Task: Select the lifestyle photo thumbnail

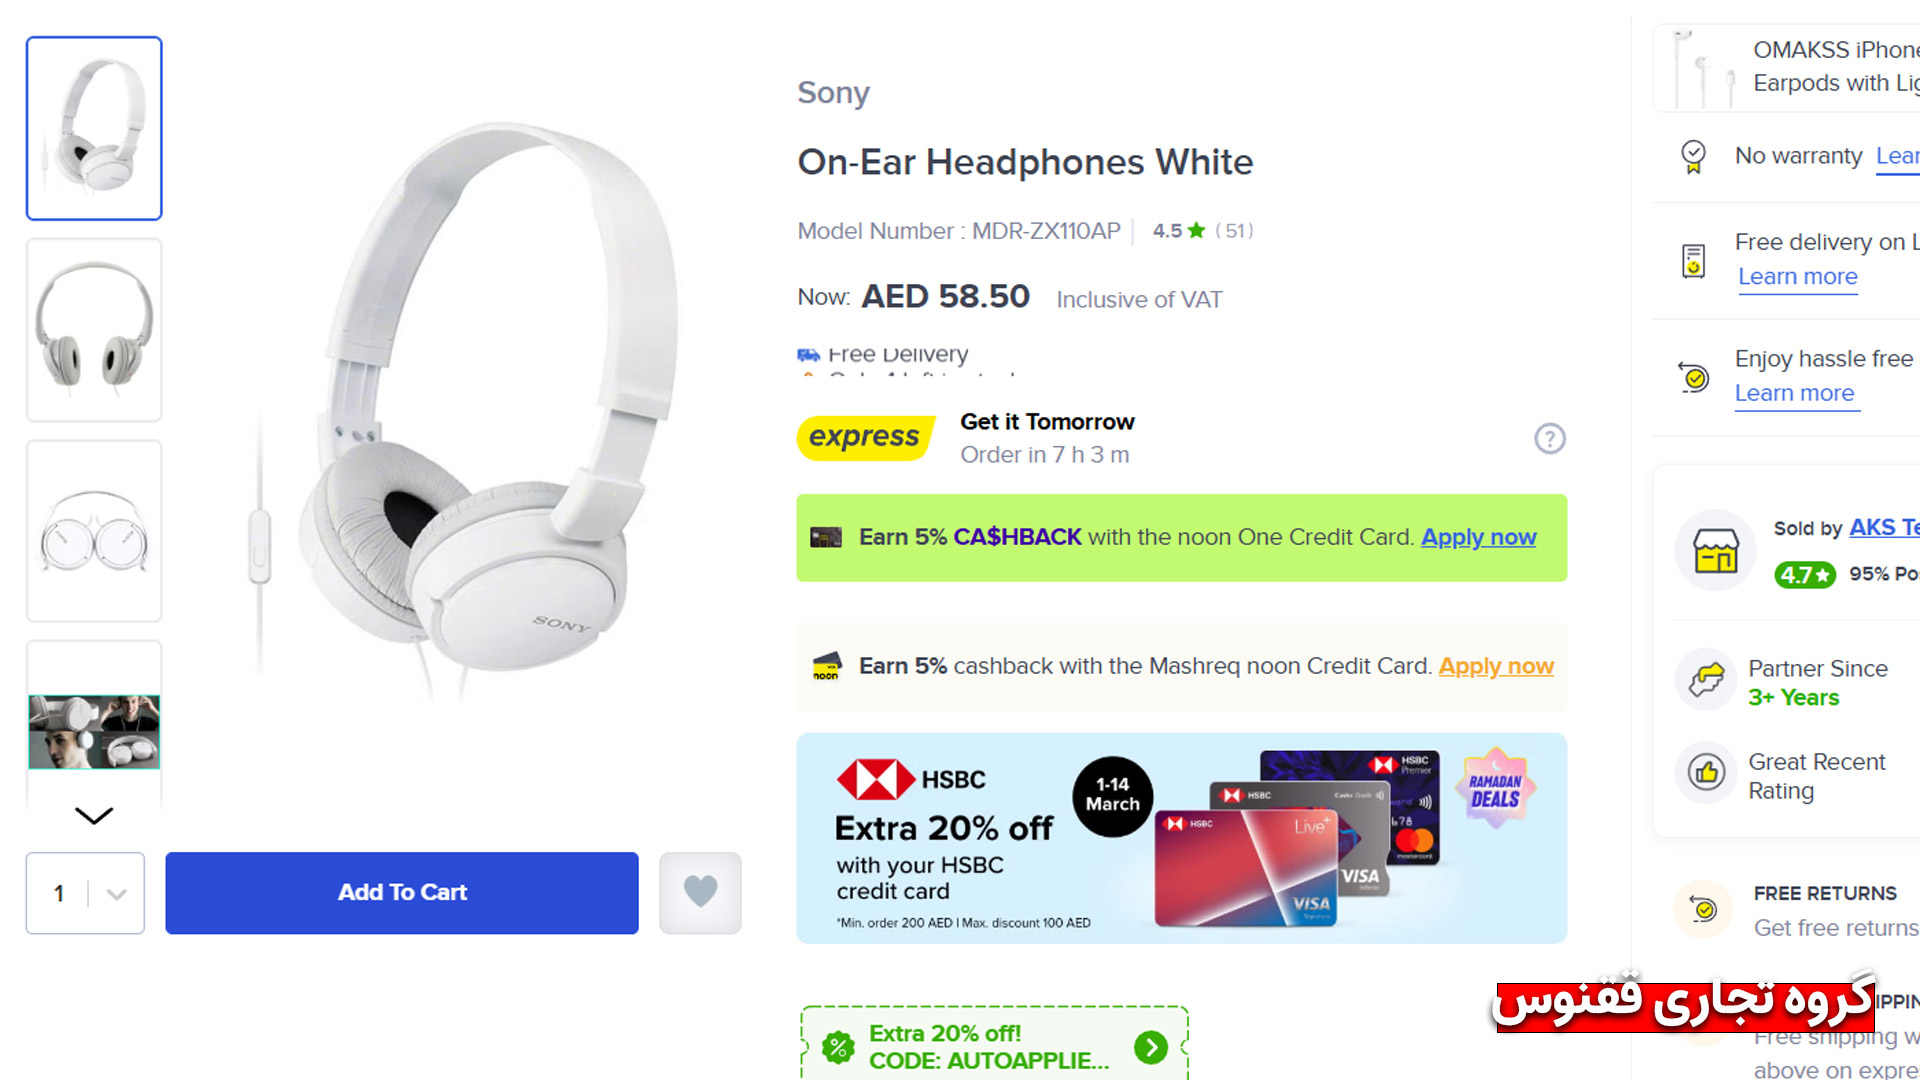Action: [x=94, y=730]
